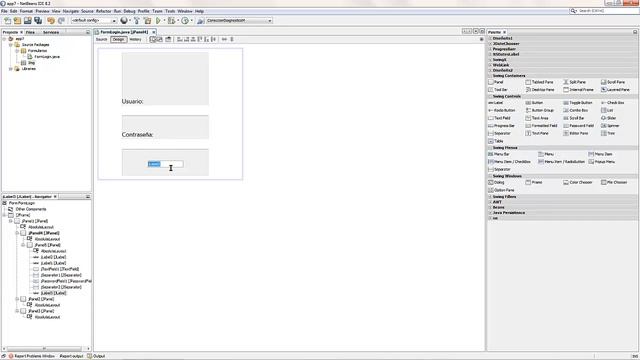The image size is (640, 360).
Task: Select the Password Field palette component
Action: [578, 126]
